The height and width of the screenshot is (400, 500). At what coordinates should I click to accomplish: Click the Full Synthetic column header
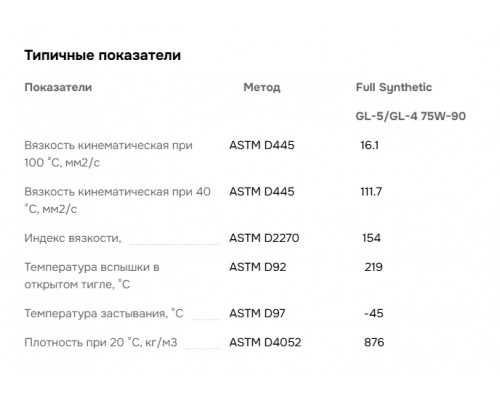[394, 87]
